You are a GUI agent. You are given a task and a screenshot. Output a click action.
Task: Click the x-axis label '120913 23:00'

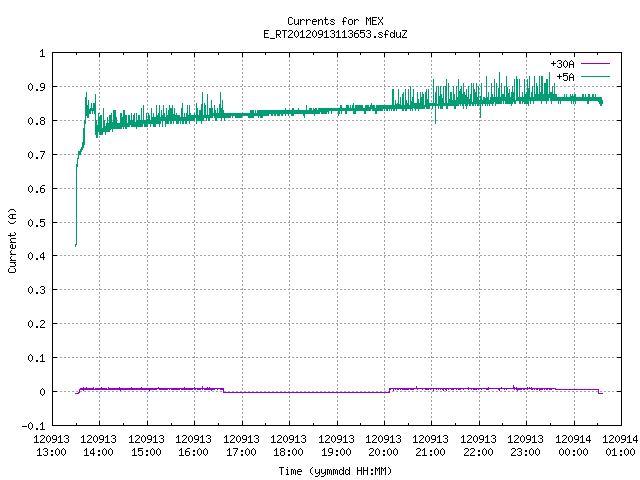[525, 446]
